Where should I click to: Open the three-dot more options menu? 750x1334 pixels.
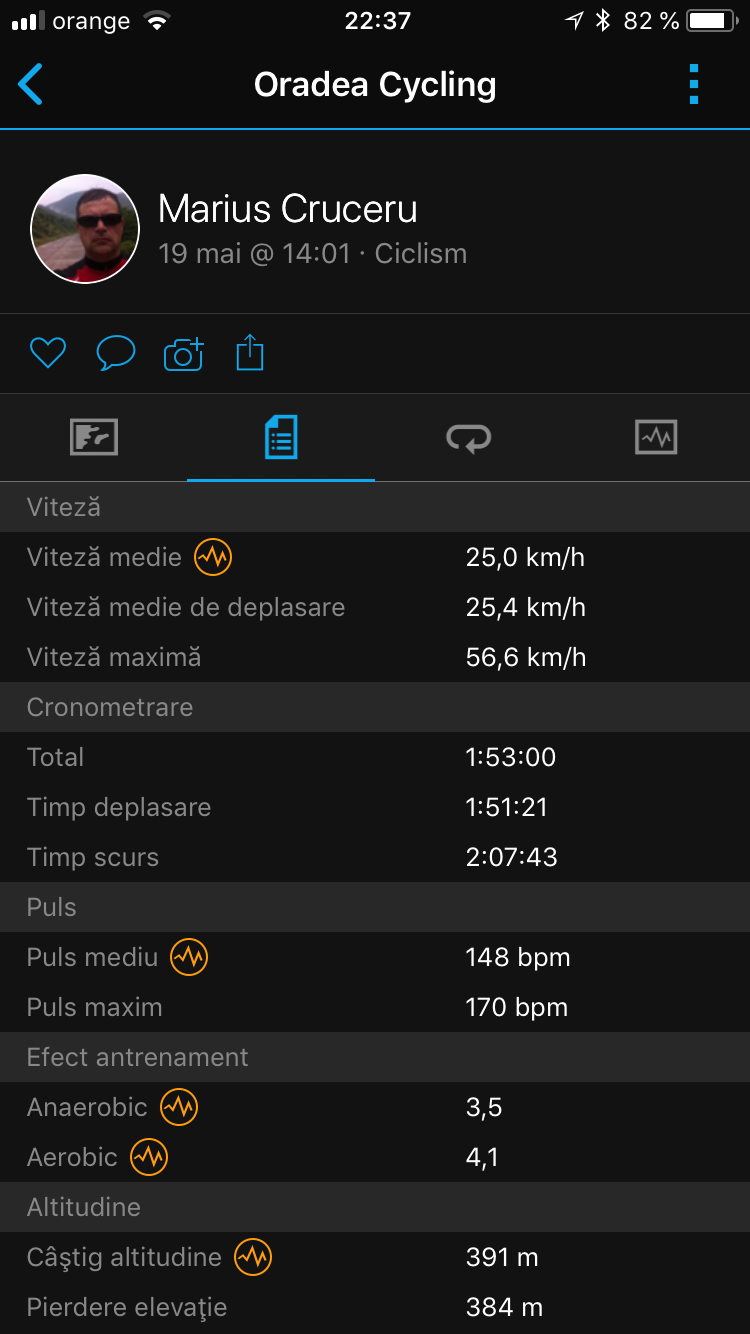694,85
